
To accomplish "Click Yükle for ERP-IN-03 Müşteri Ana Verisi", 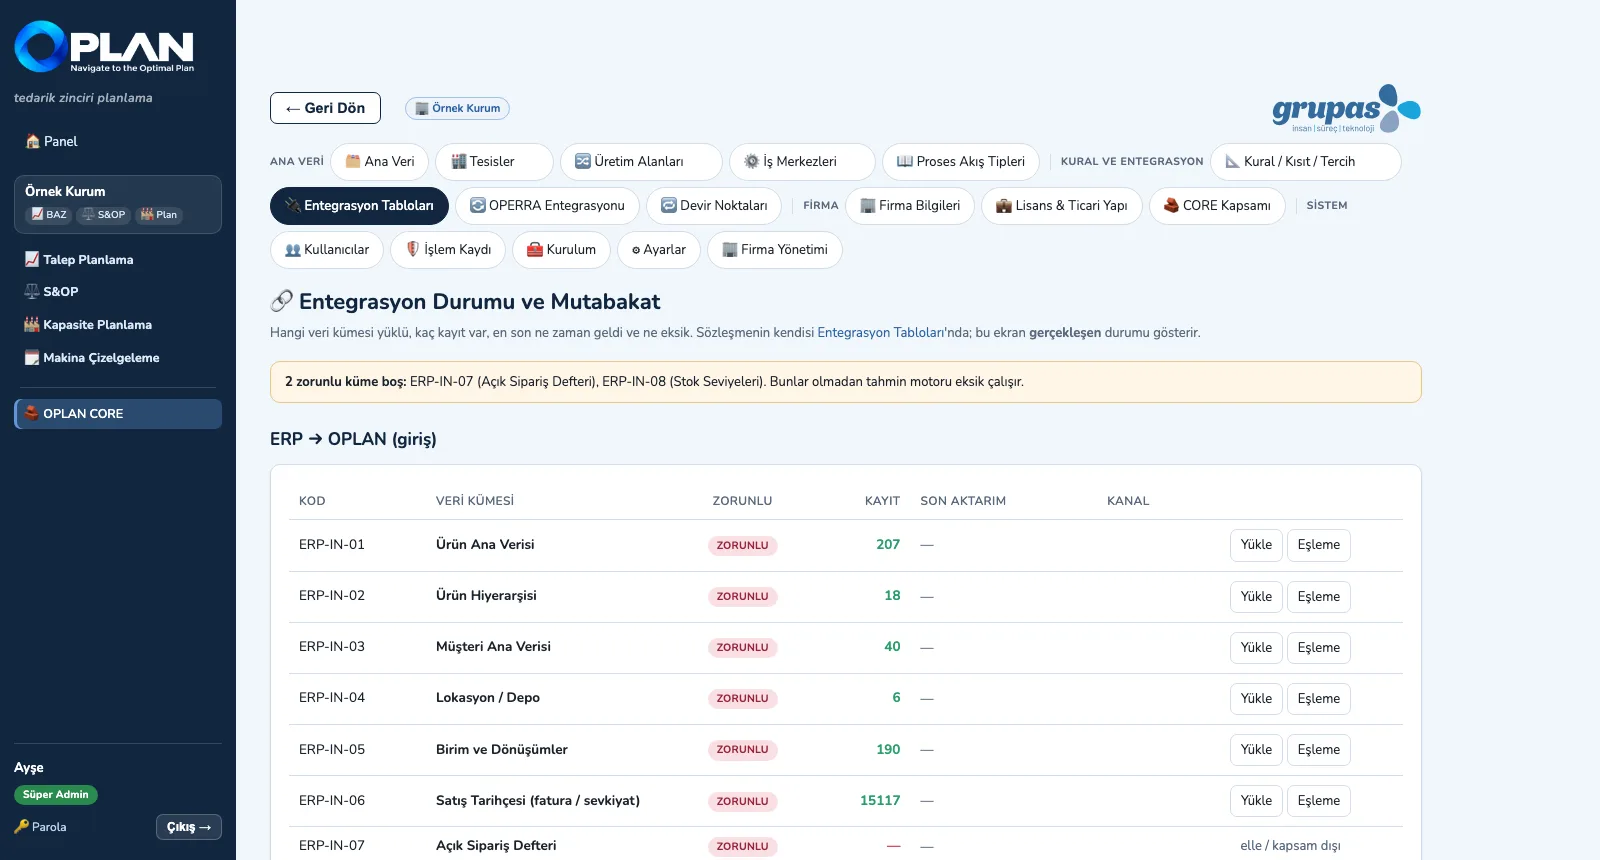I will click(x=1256, y=648).
